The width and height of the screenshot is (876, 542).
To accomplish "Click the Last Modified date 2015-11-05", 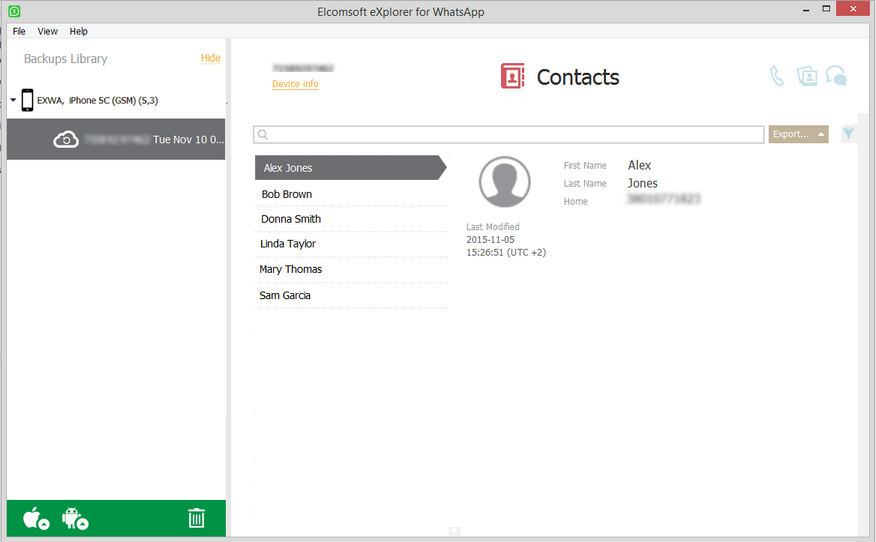I will [491, 240].
